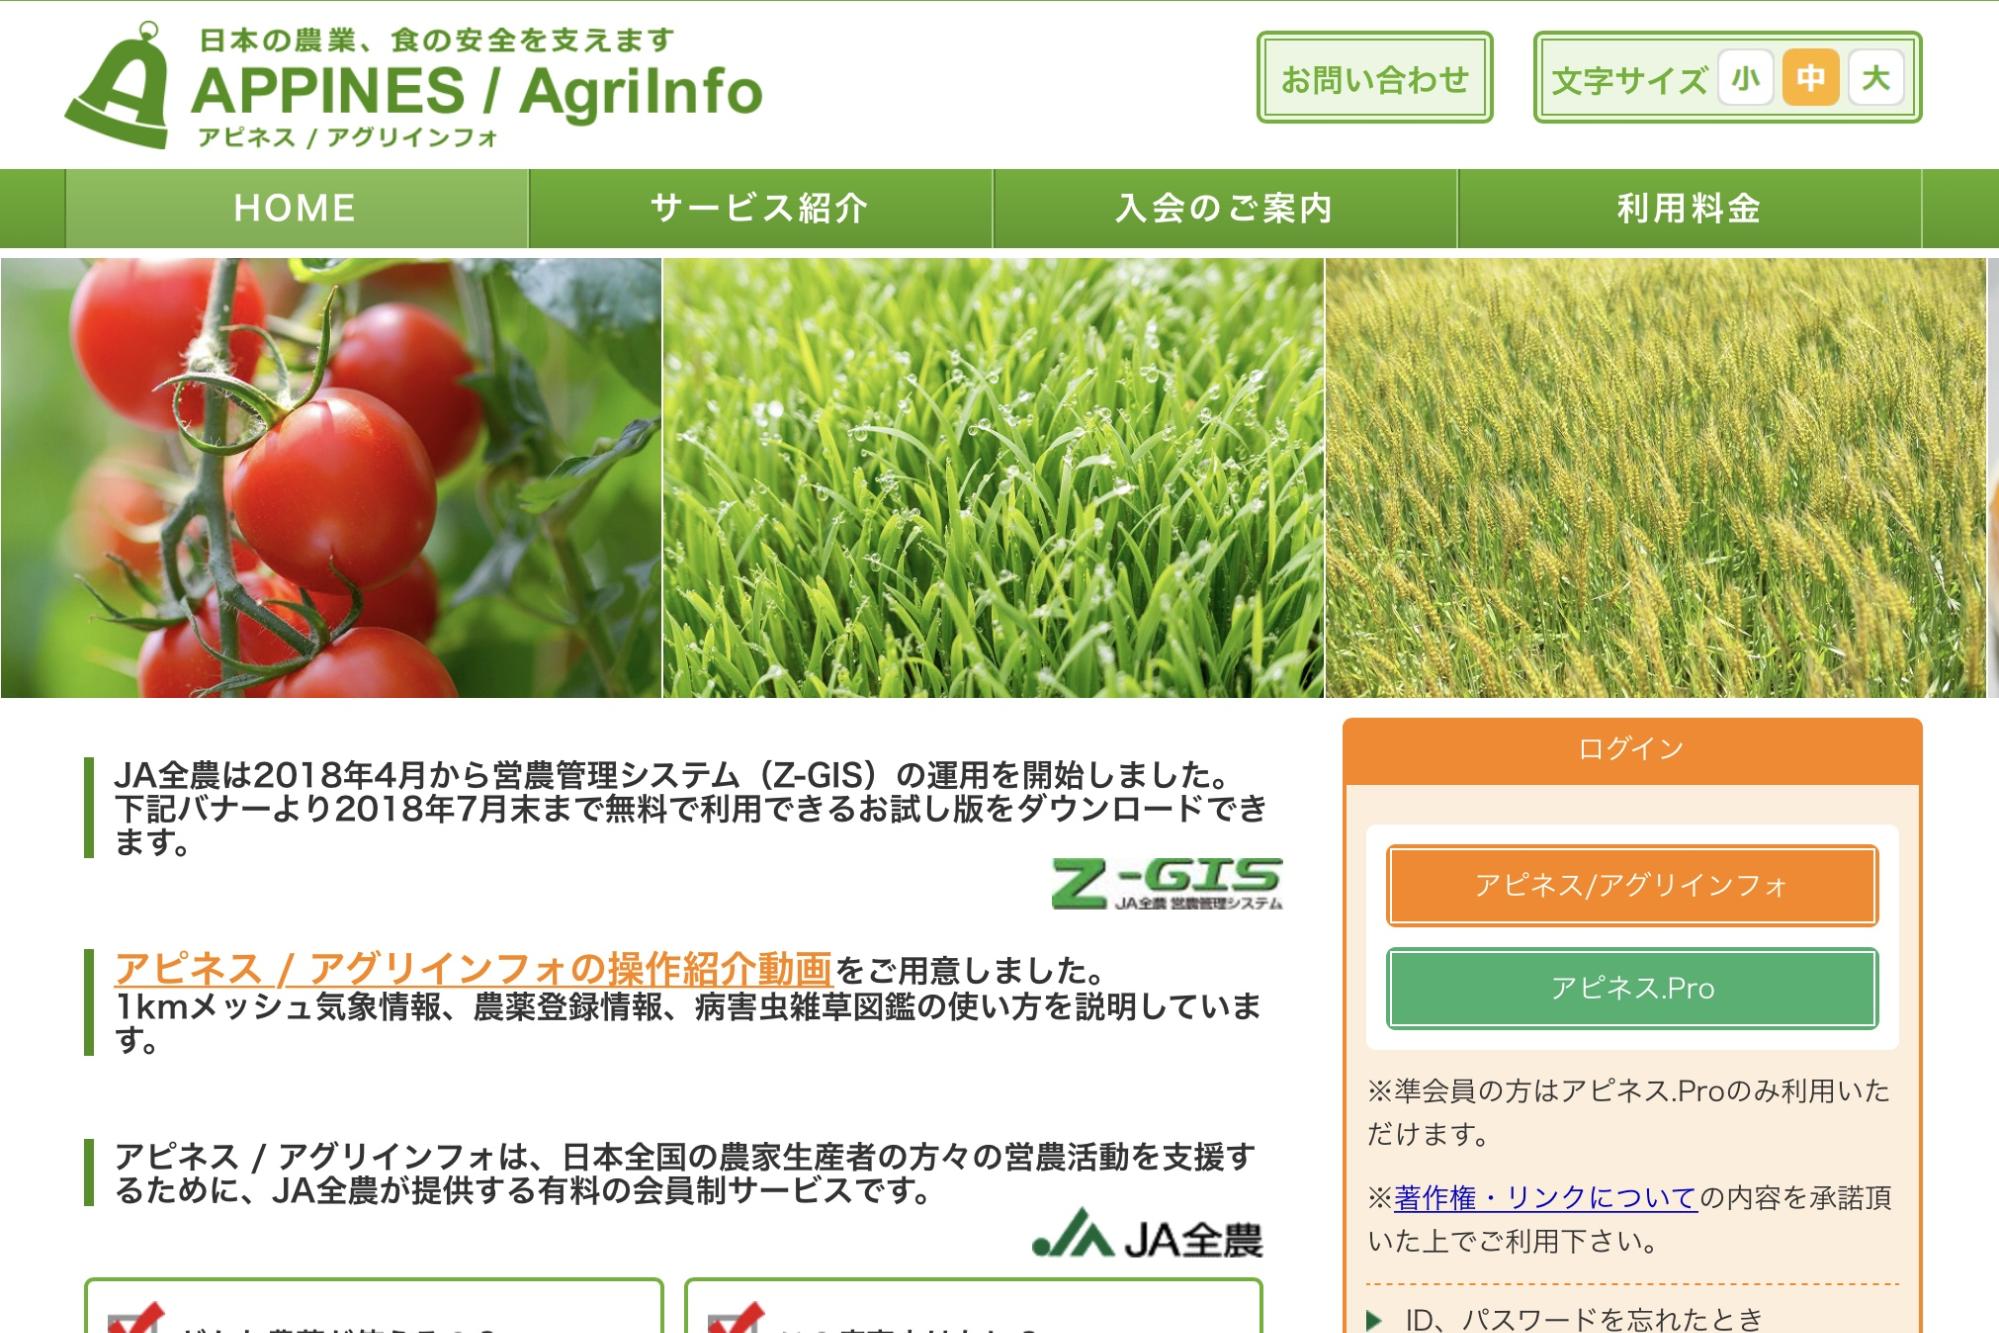Set text size to 大 (large)
Viewport: 1999px width, 1333px height.
click(1876, 78)
